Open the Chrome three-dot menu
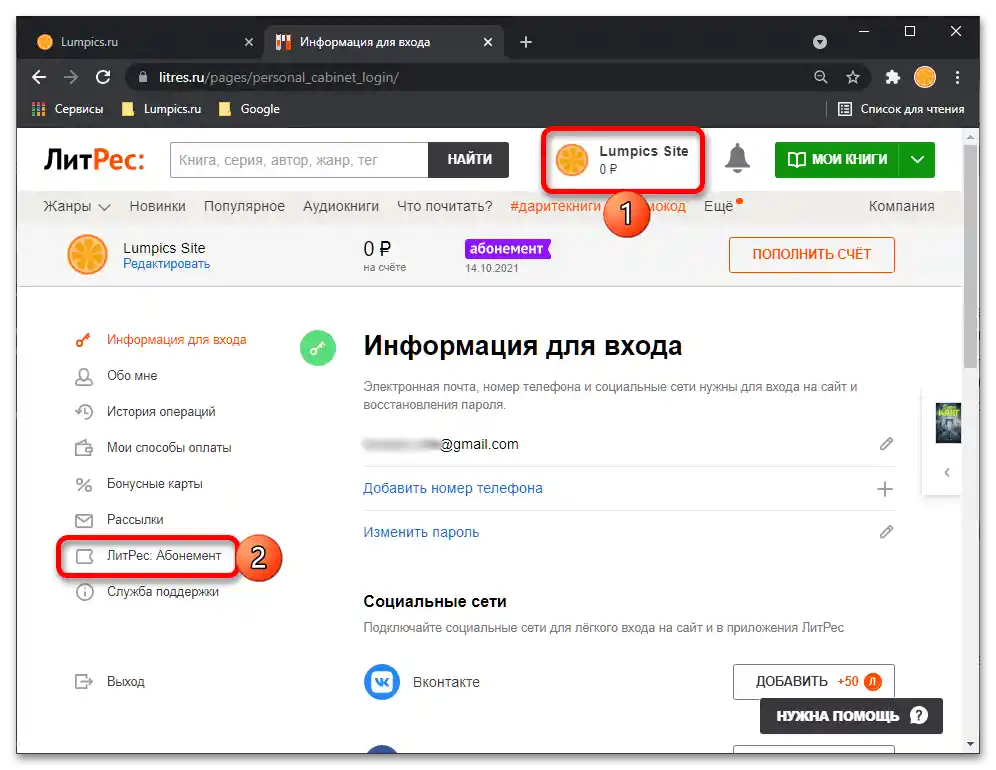Viewport: 996px width, 770px height. pos(957,78)
